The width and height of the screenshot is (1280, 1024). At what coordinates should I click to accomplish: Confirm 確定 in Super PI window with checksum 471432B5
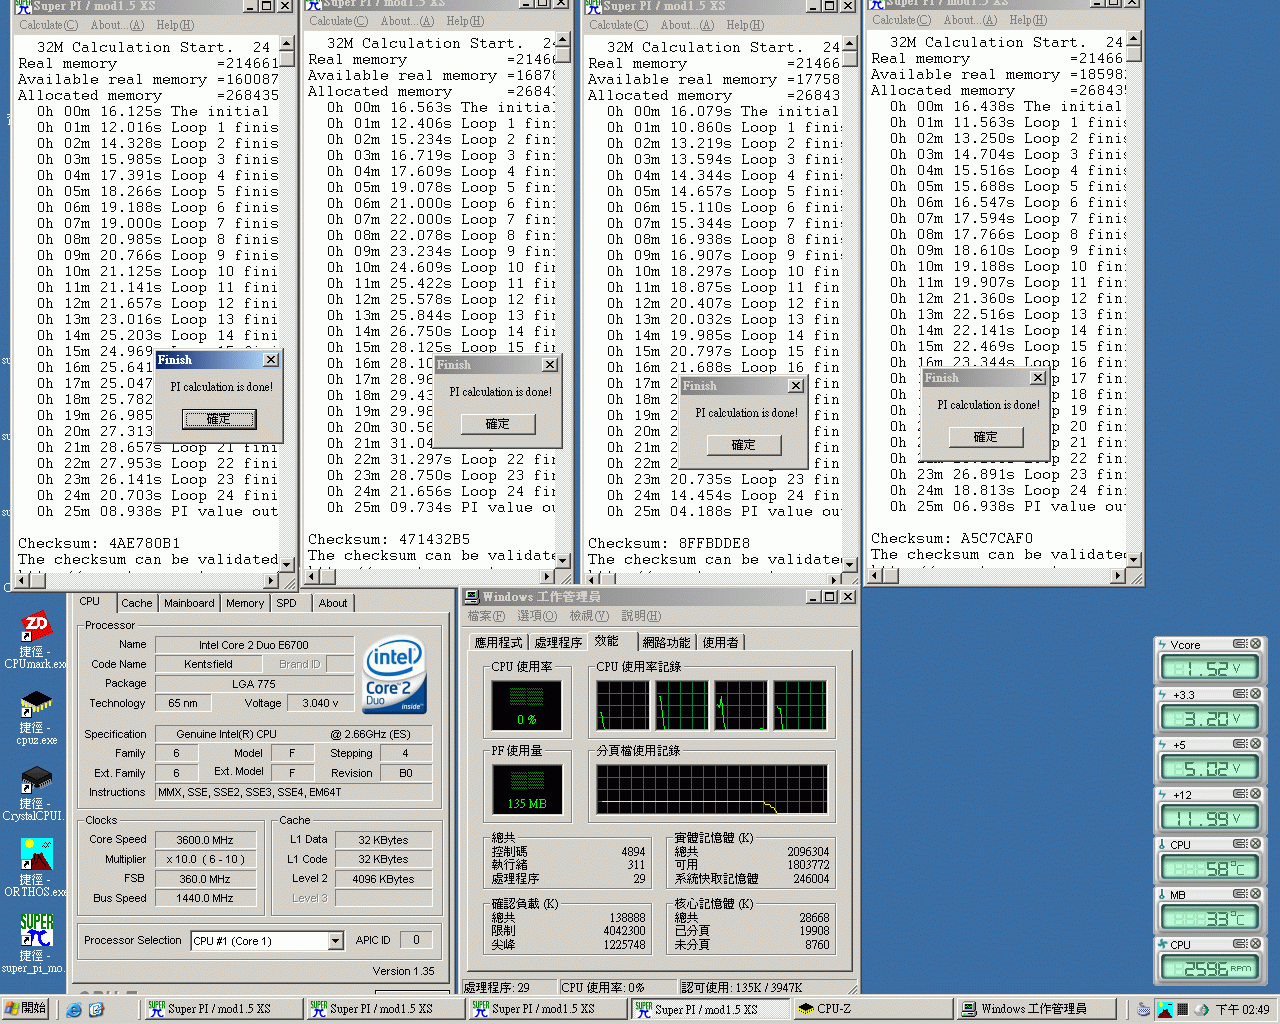coord(497,424)
